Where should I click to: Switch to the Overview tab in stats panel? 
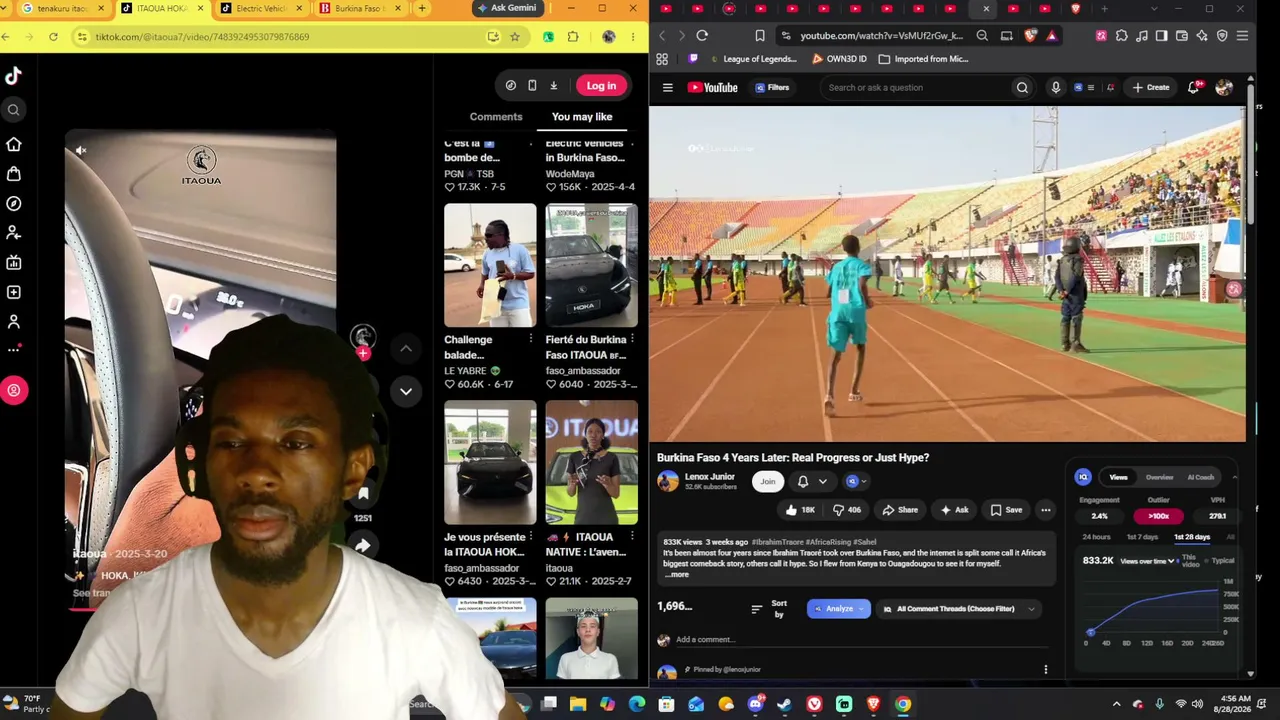(x=1160, y=478)
